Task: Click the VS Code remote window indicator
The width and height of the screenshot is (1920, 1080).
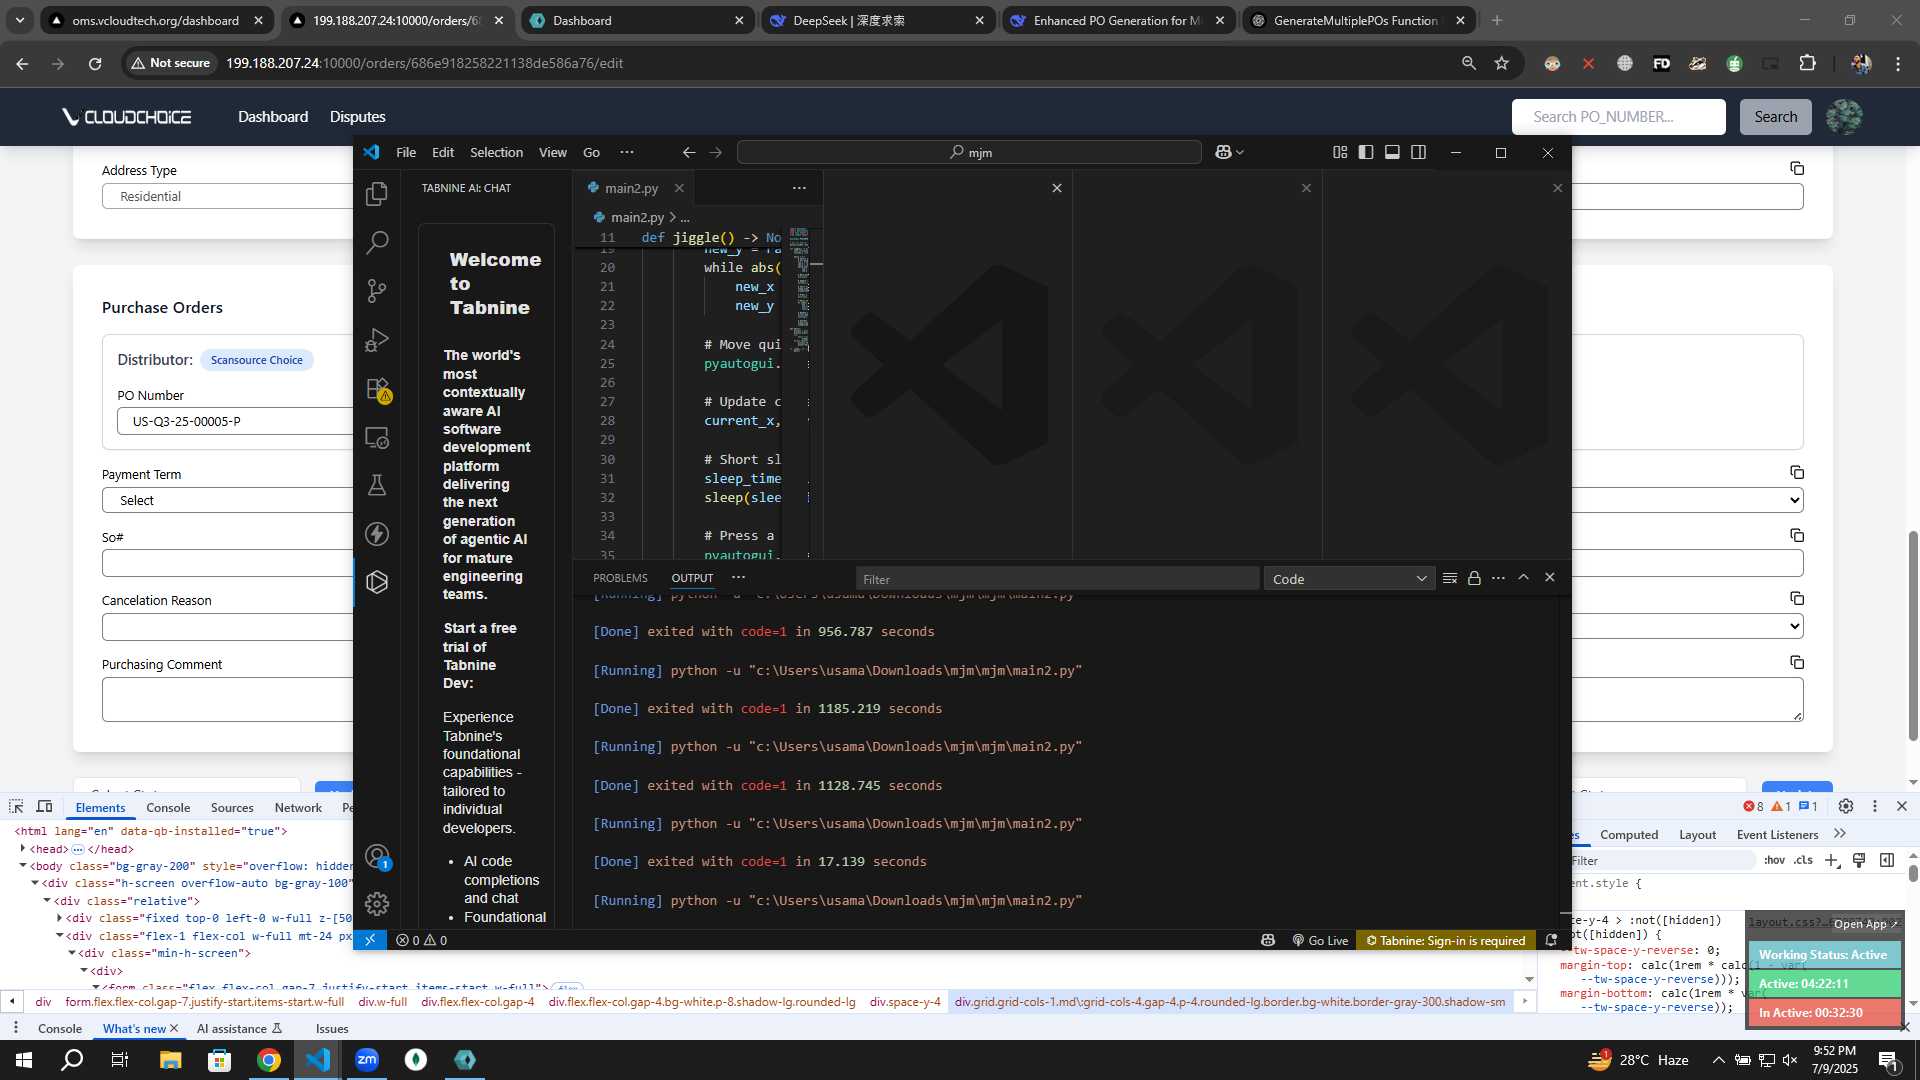Action: [x=370, y=940]
